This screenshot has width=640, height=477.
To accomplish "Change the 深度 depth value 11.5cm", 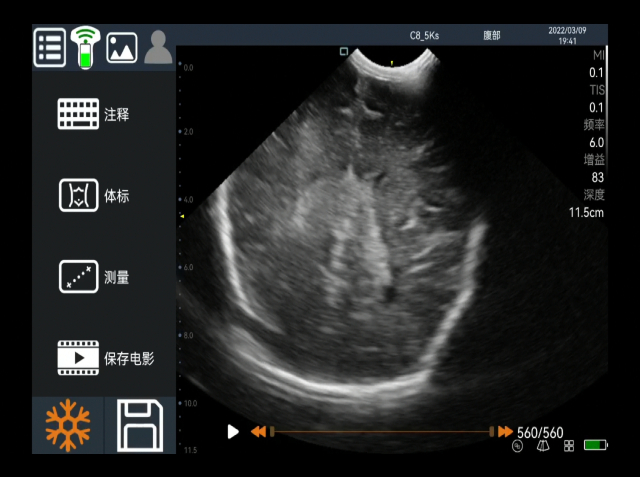I will pyautogui.click(x=587, y=213).
